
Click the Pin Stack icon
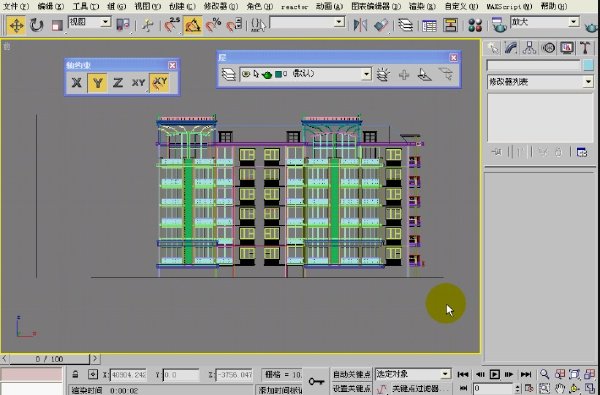[x=496, y=152]
